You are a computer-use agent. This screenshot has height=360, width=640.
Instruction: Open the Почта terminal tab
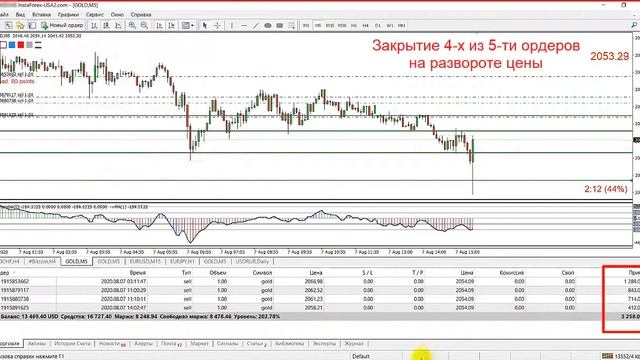(x=171, y=344)
